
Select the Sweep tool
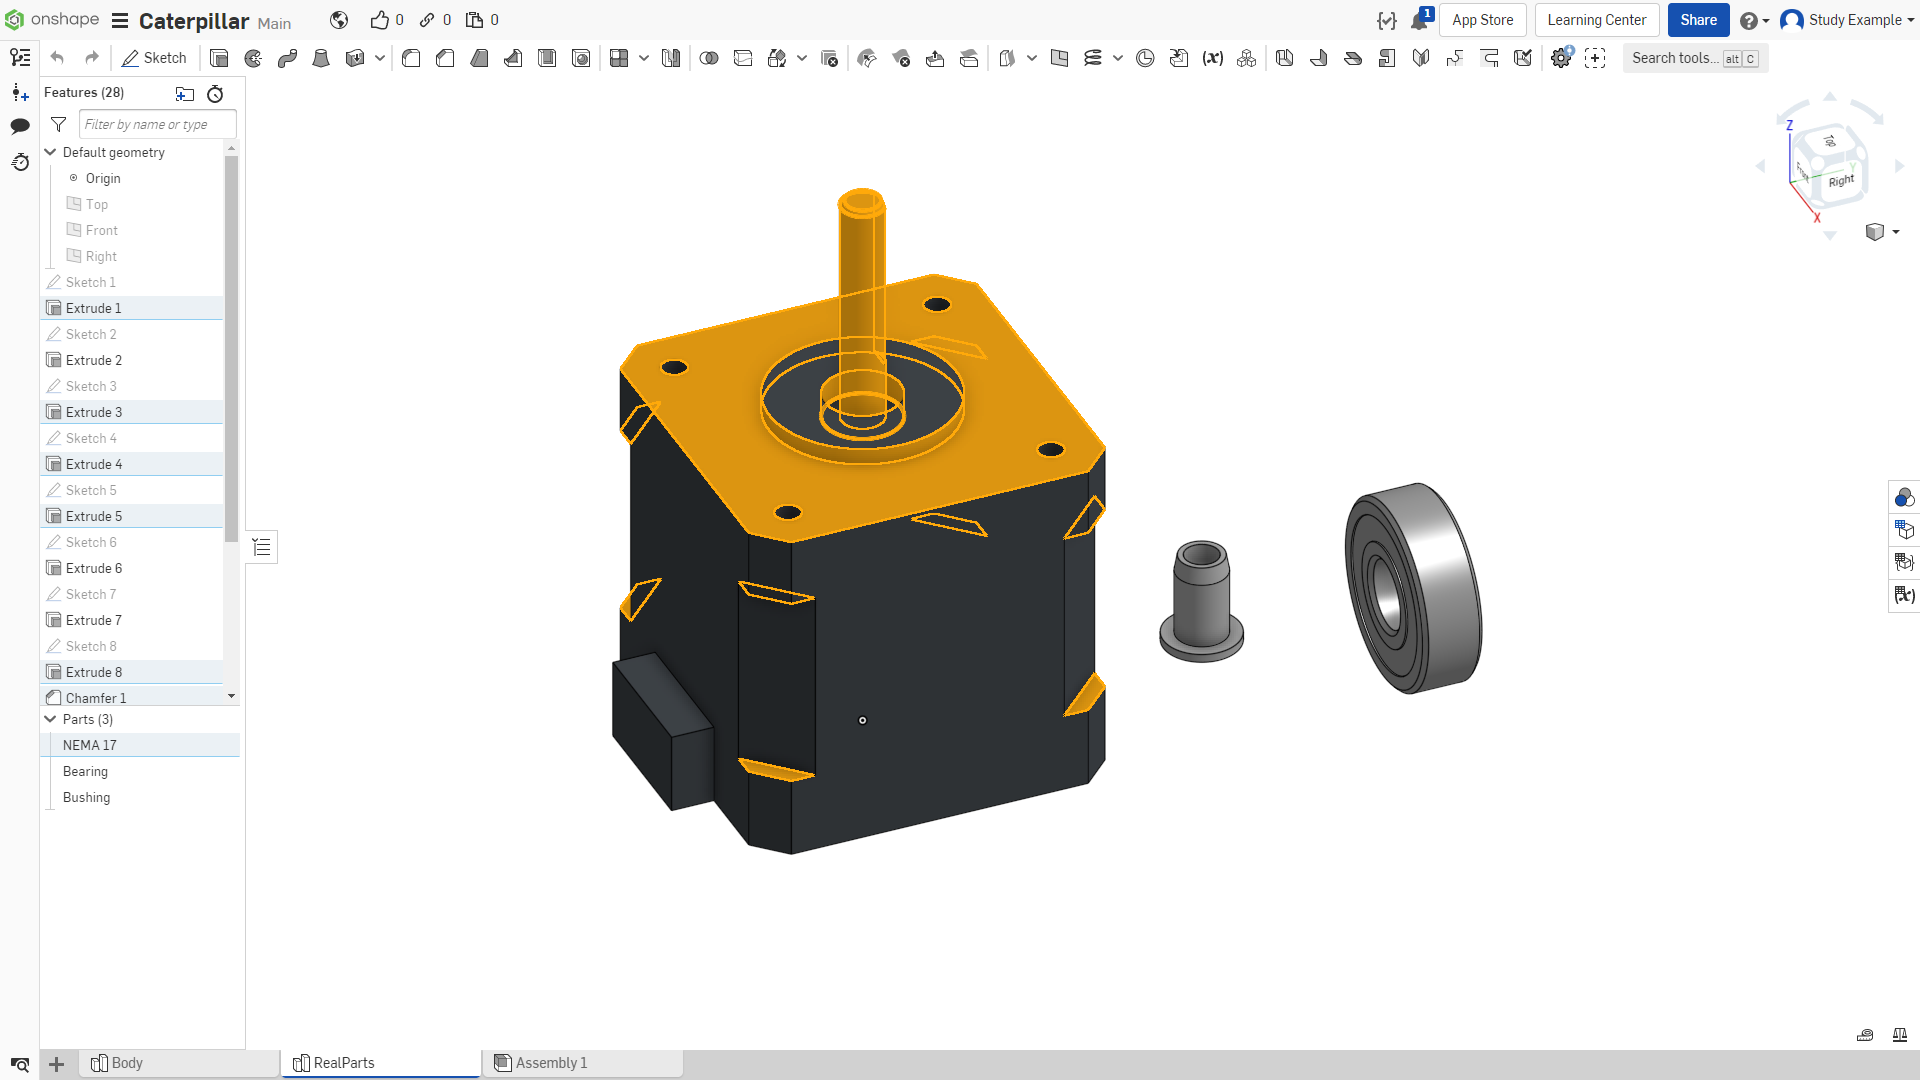coord(287,58)
